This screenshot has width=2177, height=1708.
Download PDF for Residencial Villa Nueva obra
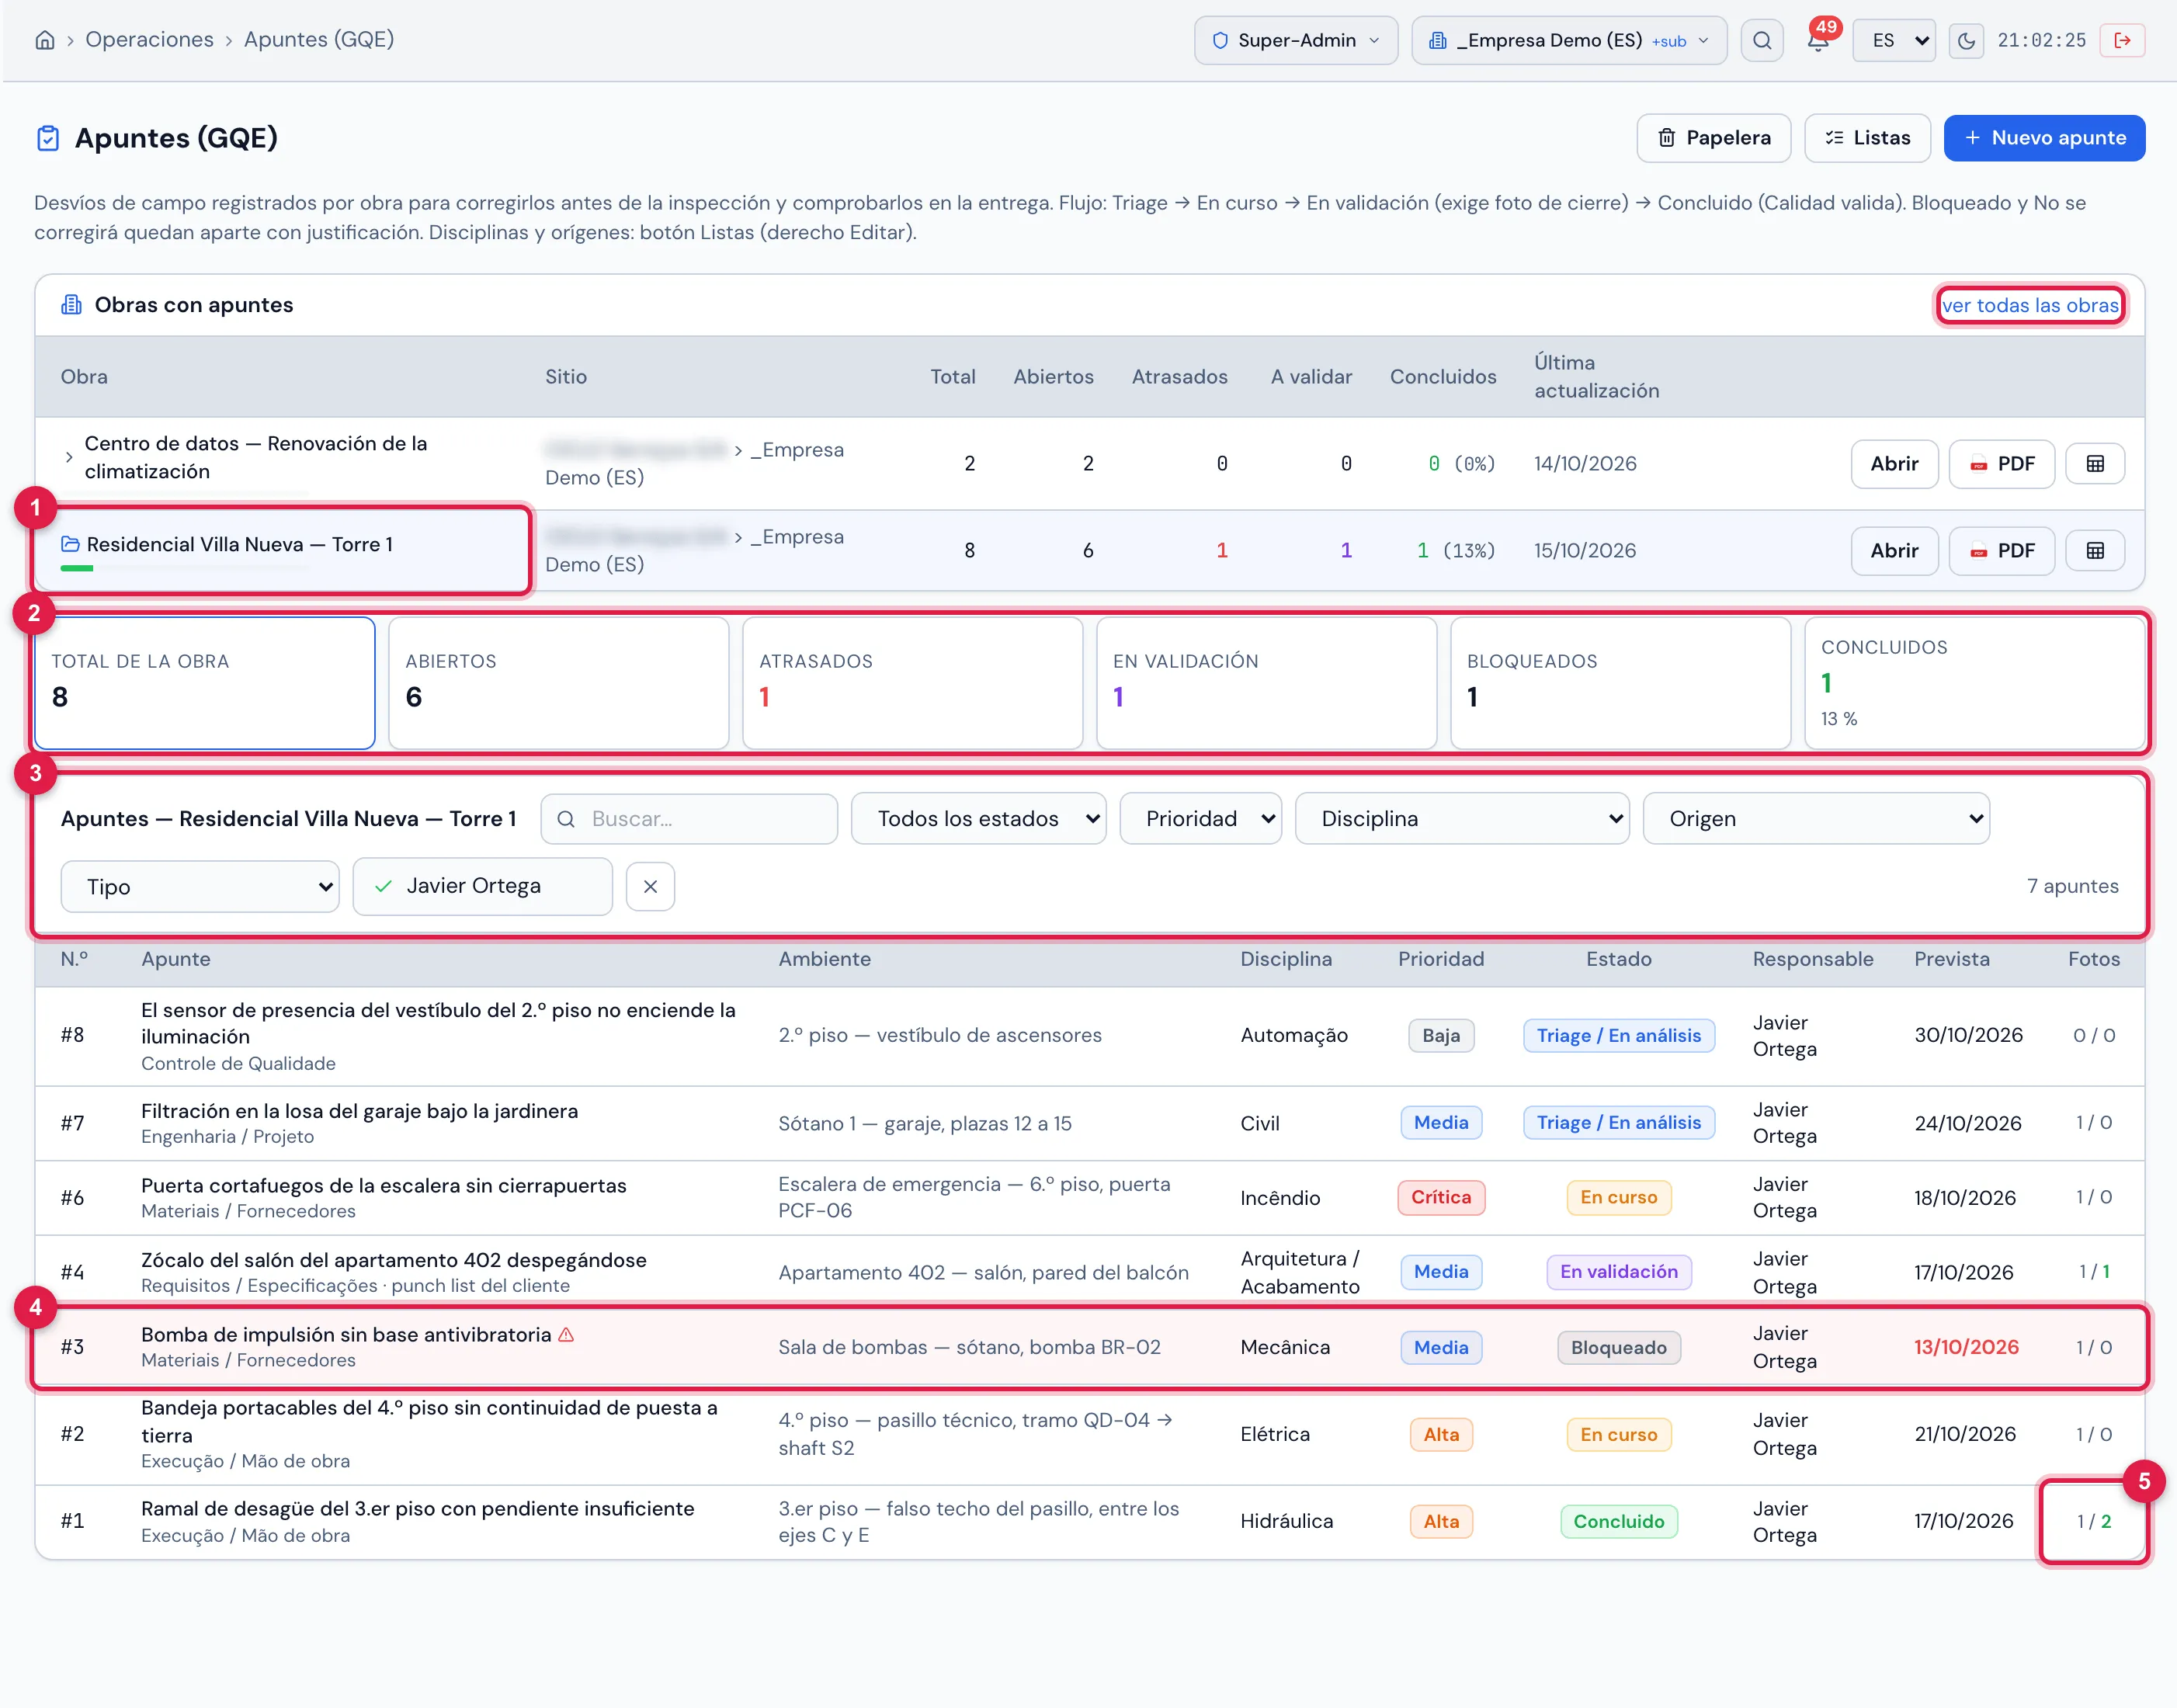[x=2001, y=551]
